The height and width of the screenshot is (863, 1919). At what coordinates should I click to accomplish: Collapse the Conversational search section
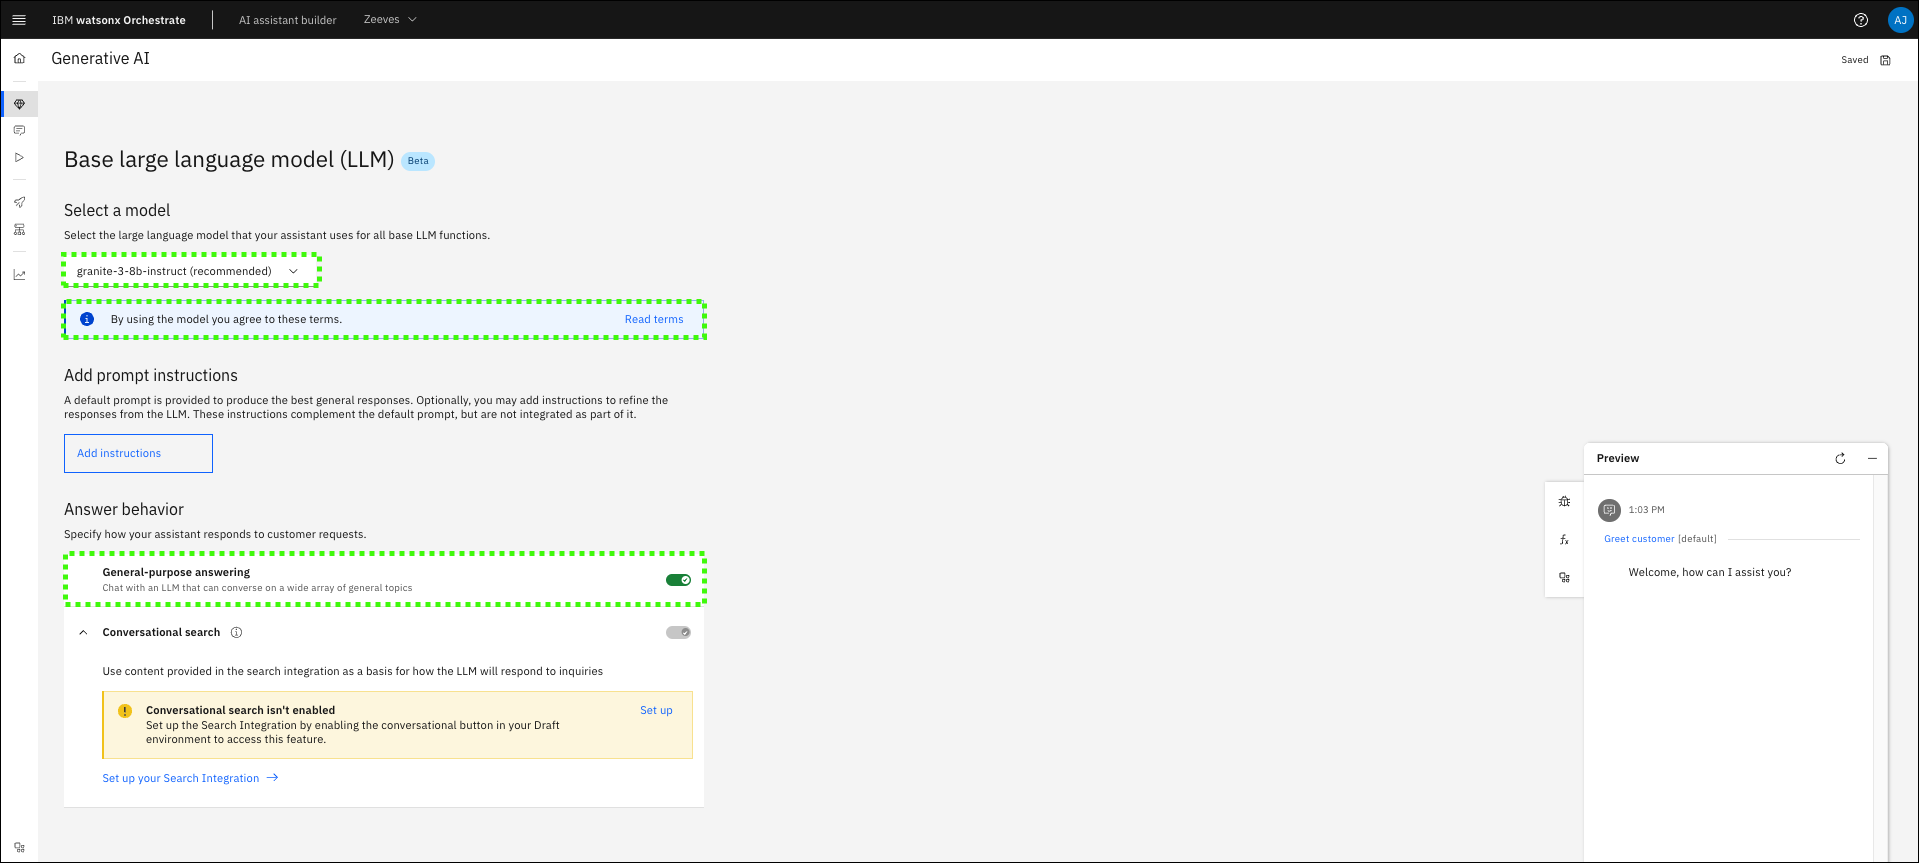click(x=84, y=632)
